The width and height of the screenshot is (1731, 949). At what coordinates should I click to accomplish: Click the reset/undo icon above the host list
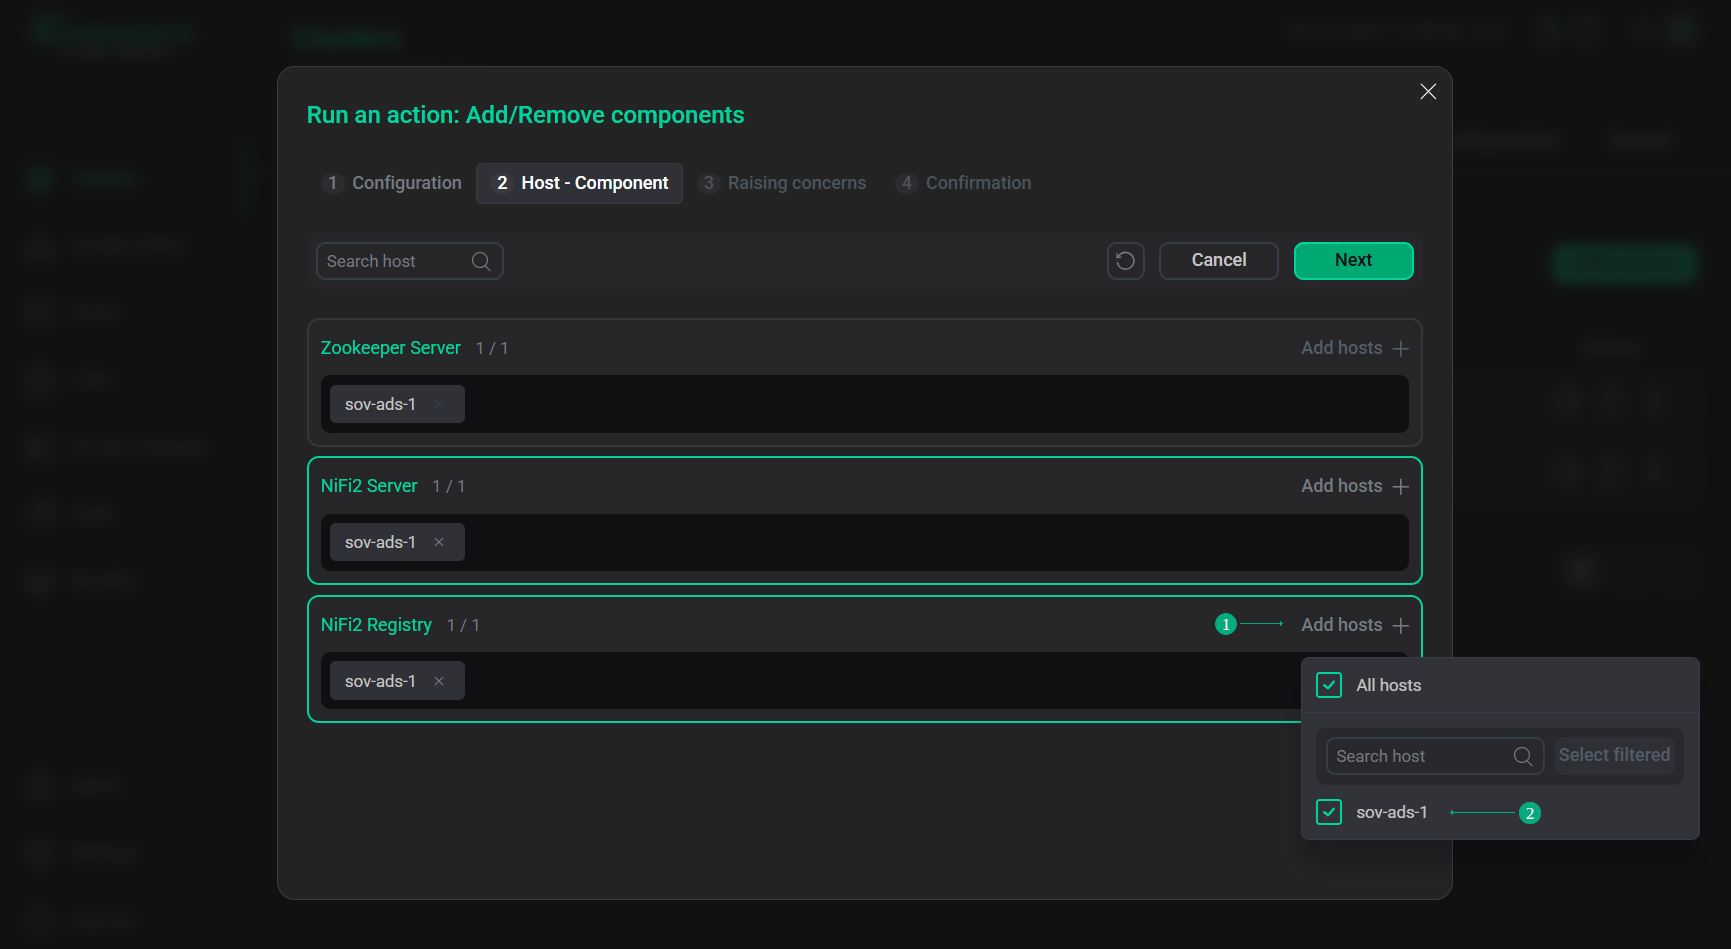pyautogui.click(x=1125, y=260)
